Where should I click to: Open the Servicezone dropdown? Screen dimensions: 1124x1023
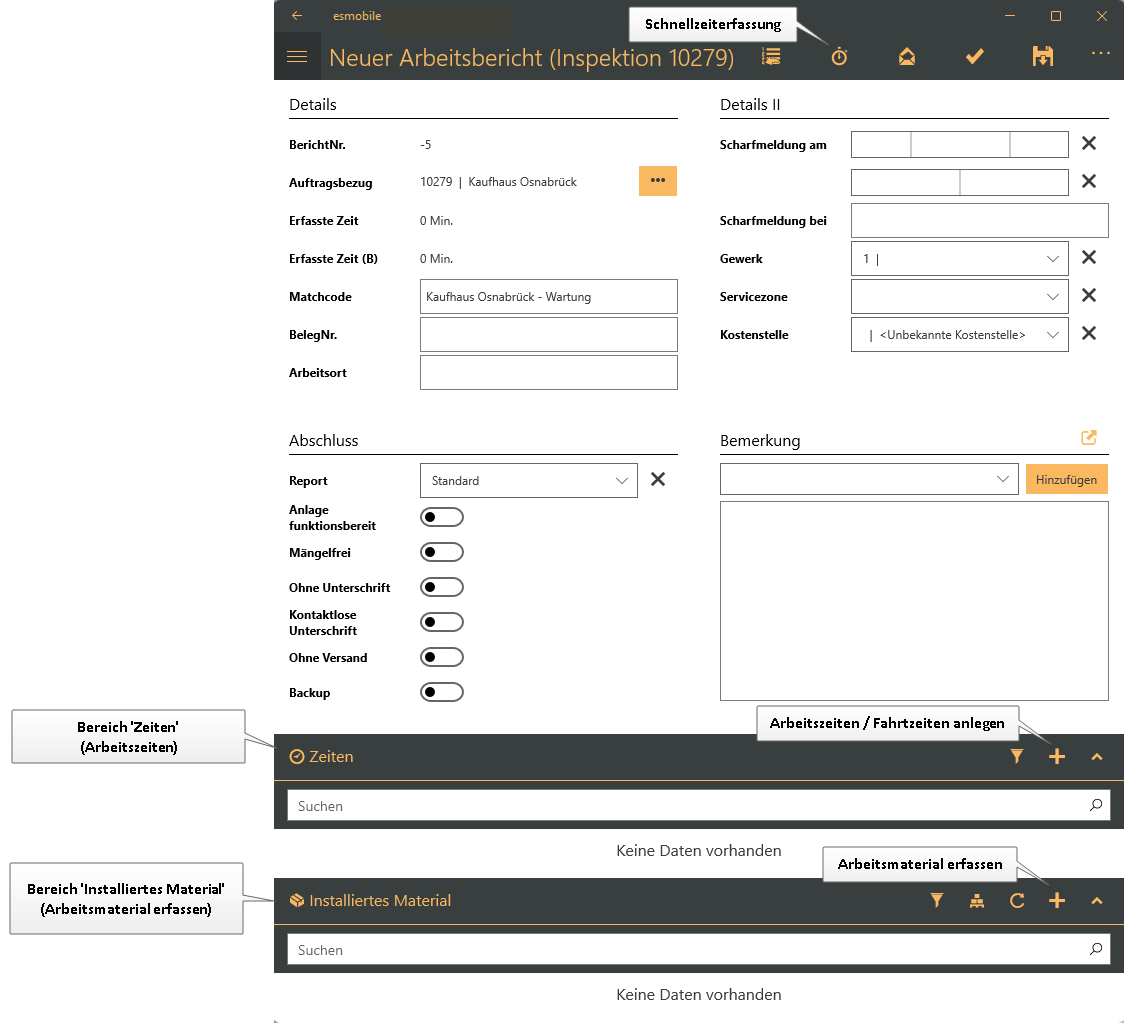tap(959, 296)
